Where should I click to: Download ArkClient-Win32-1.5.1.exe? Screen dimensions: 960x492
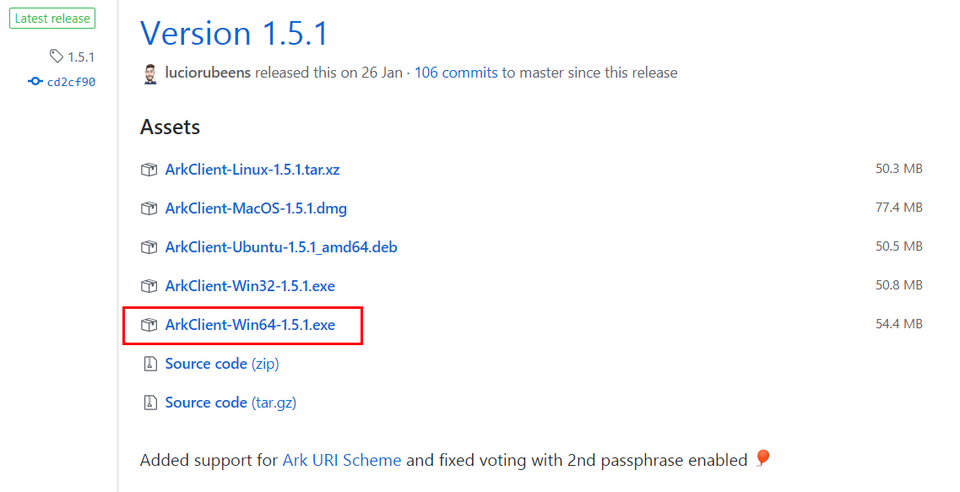250,286
